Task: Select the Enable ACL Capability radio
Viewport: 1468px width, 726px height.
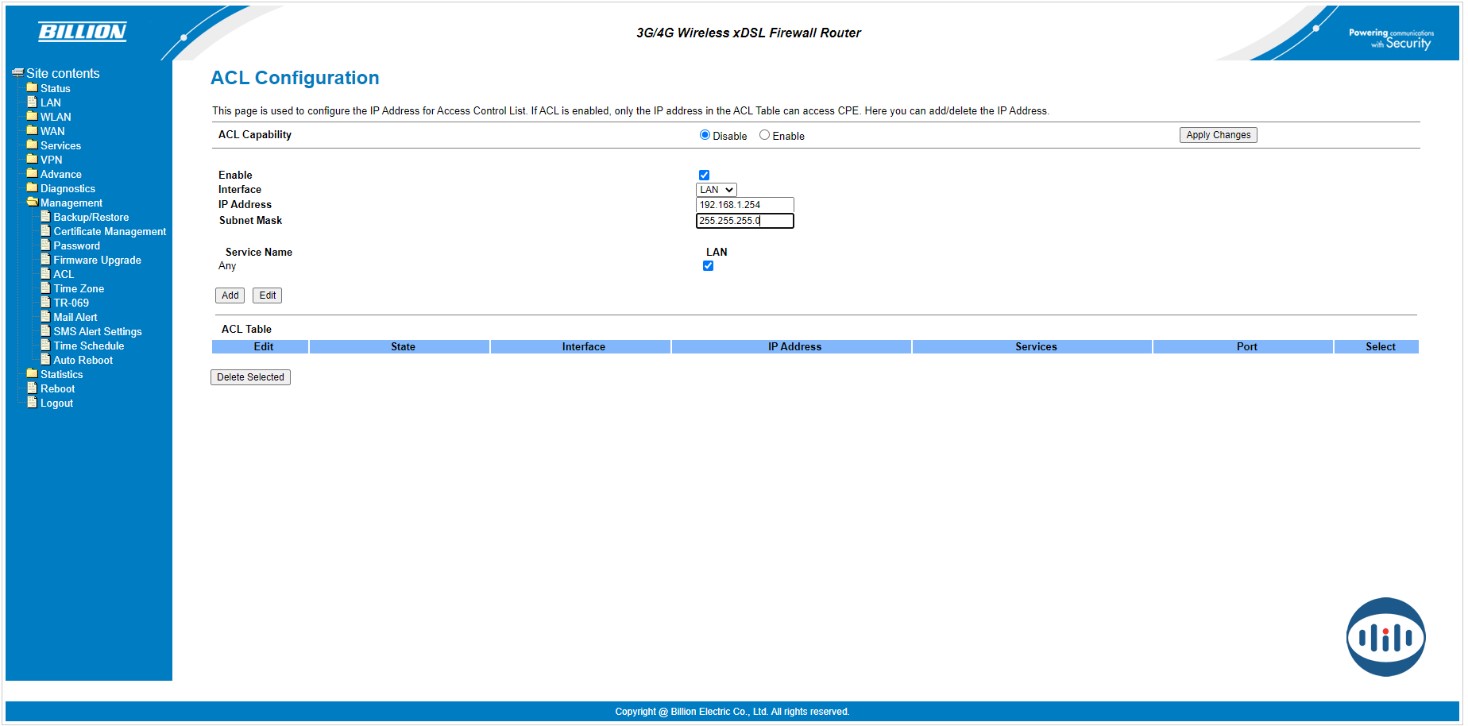Action: (x=765, y=135)
